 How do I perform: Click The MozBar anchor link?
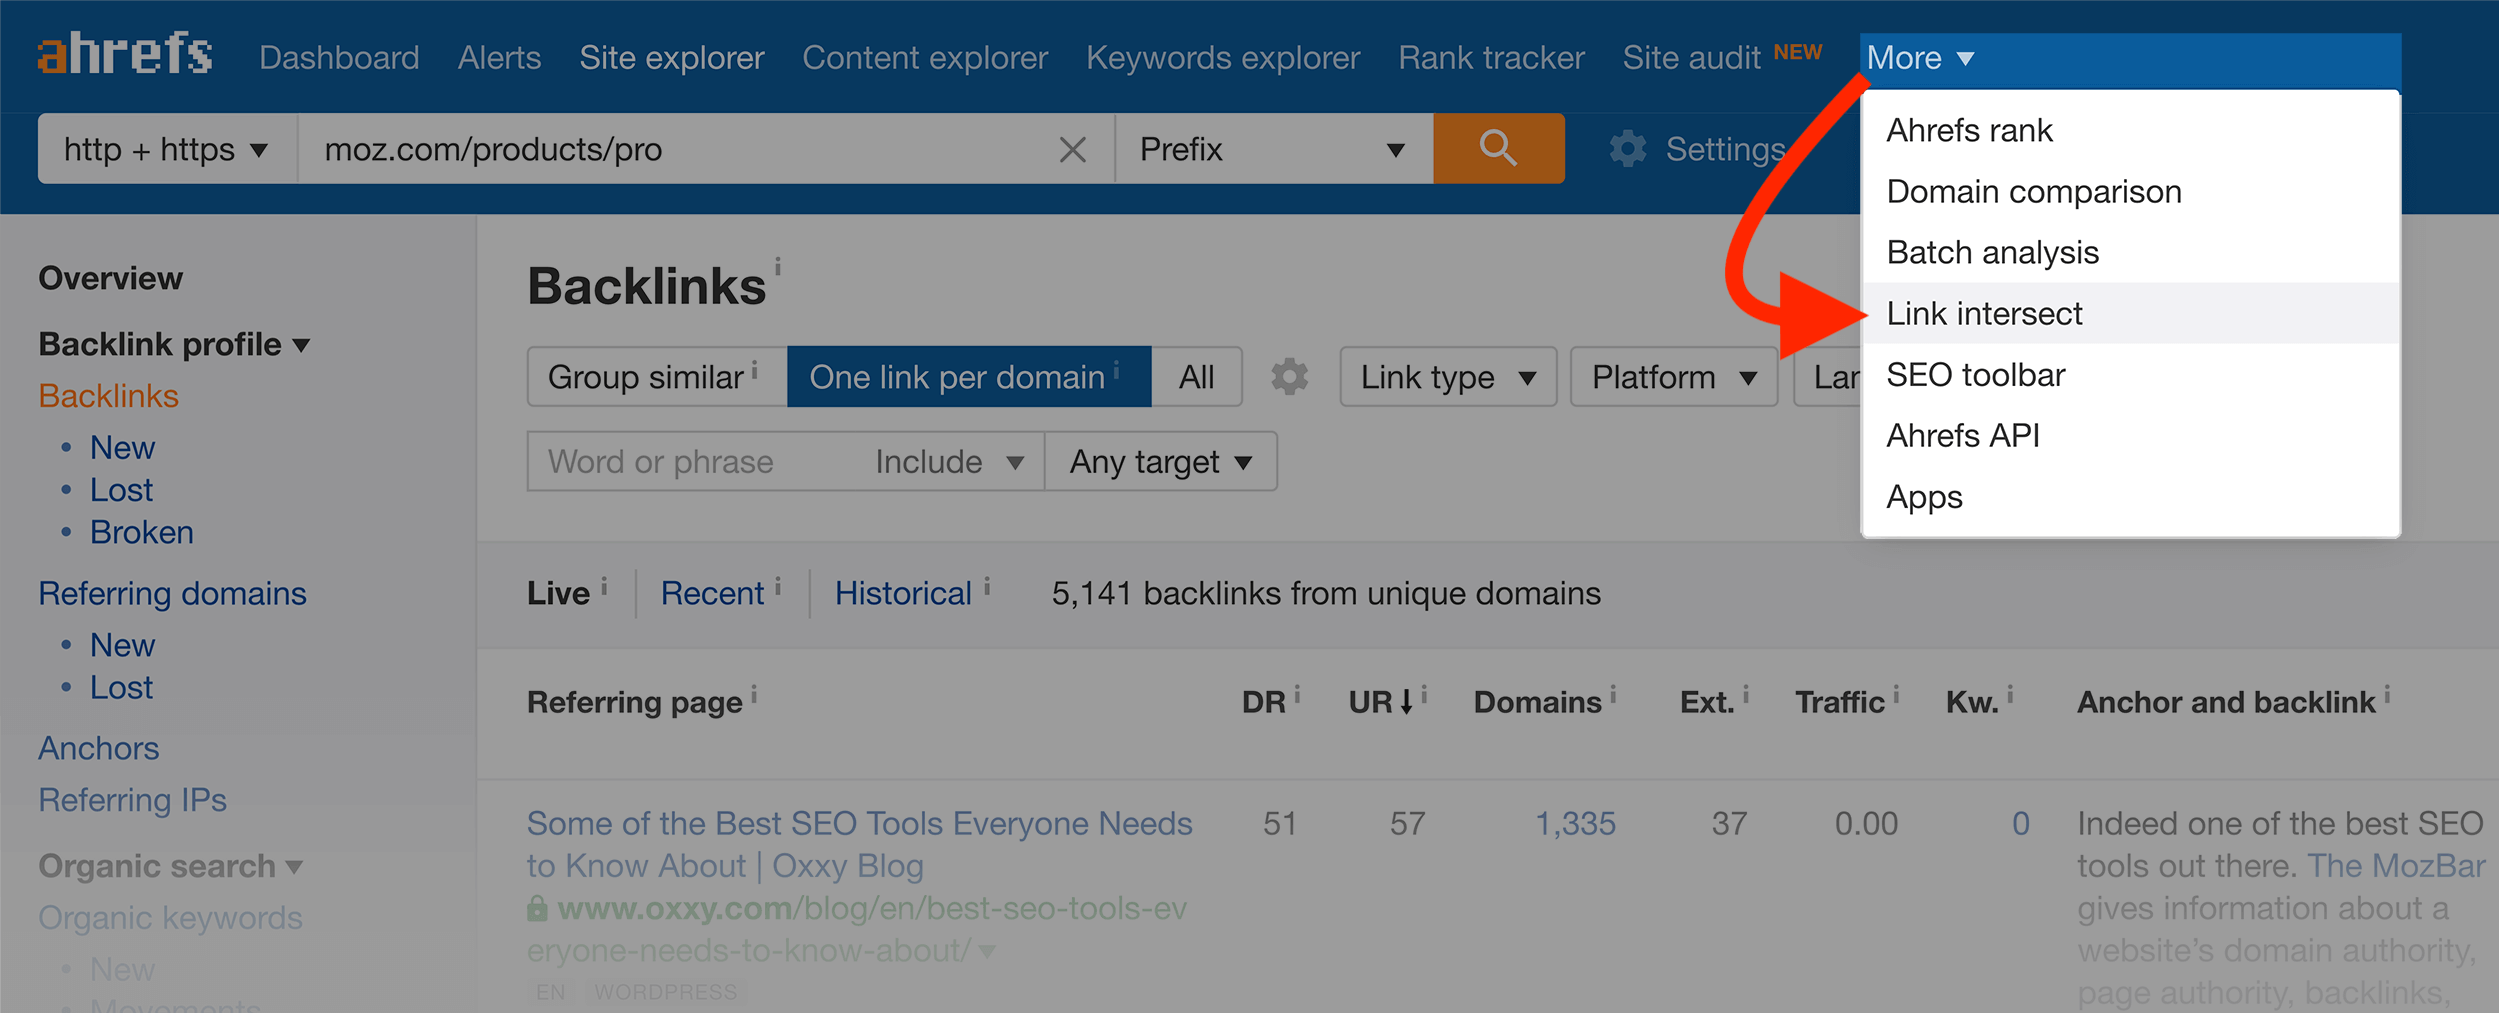(2396, 866)
